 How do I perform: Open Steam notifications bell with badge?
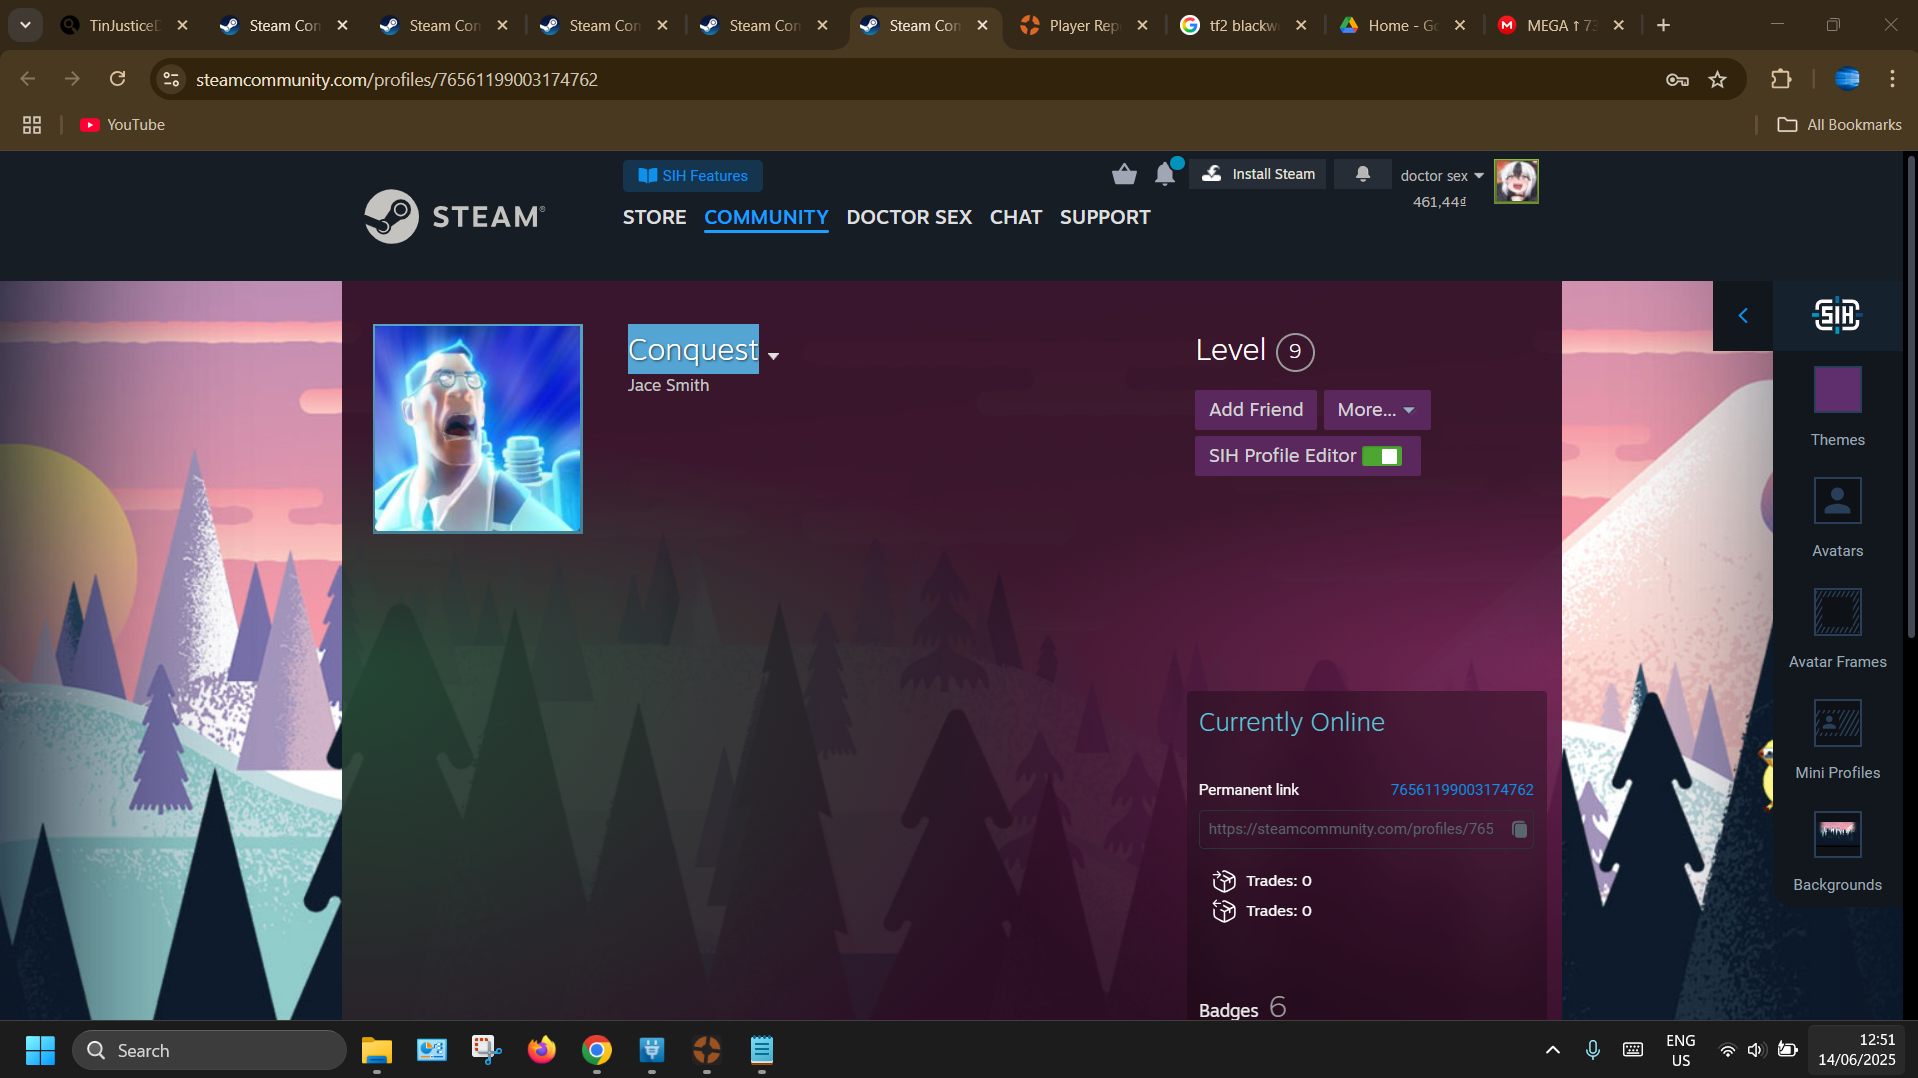pyautogui.click(x=1166, y=174)
